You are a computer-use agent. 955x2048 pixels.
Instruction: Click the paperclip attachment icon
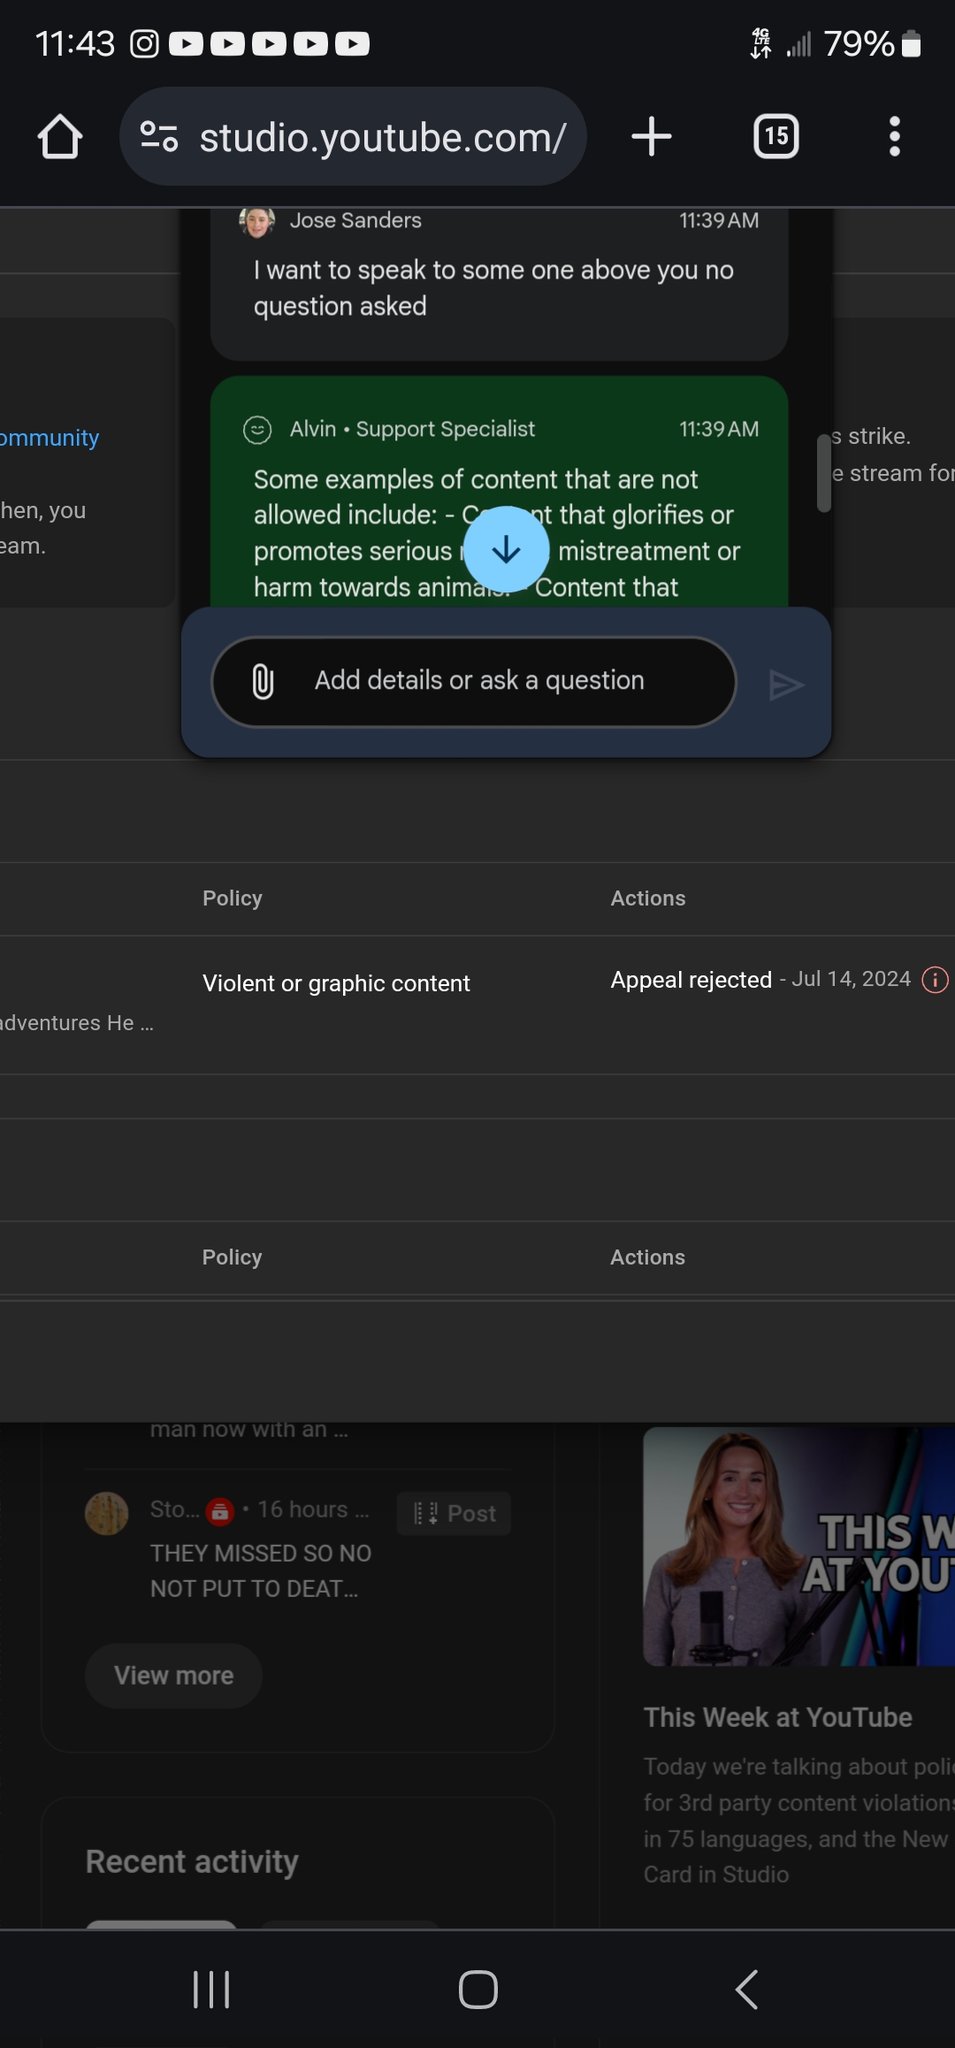pyautogui.click(x=262, y=681)
